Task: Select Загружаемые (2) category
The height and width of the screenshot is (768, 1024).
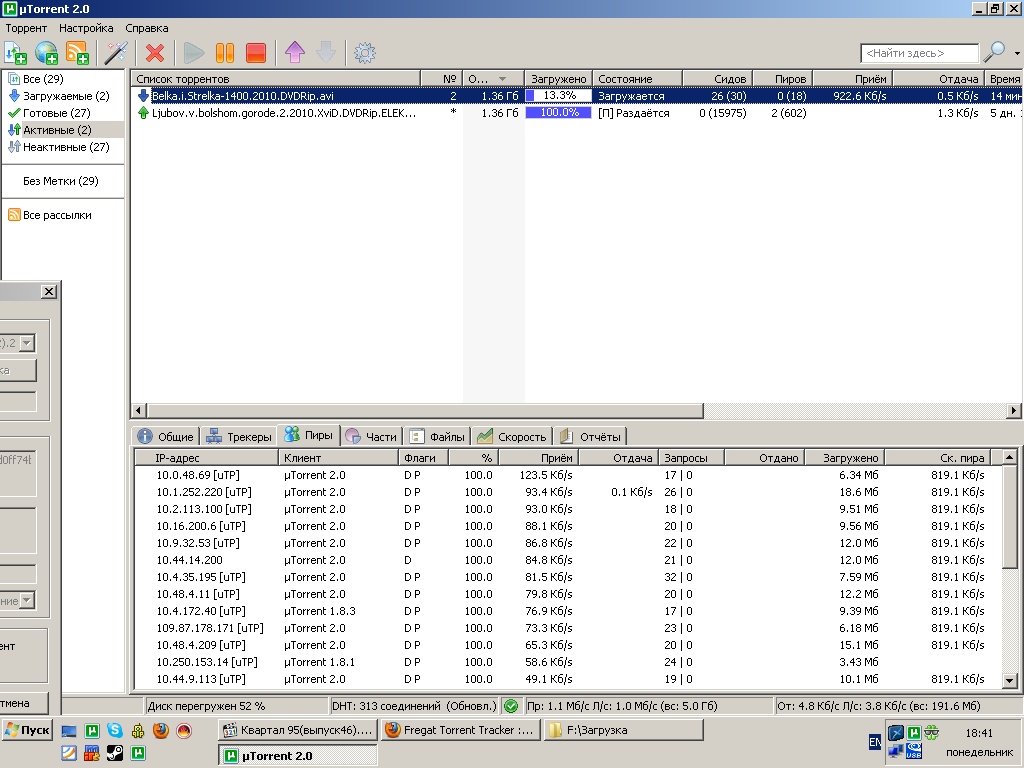Action: [x=66, y=96]
